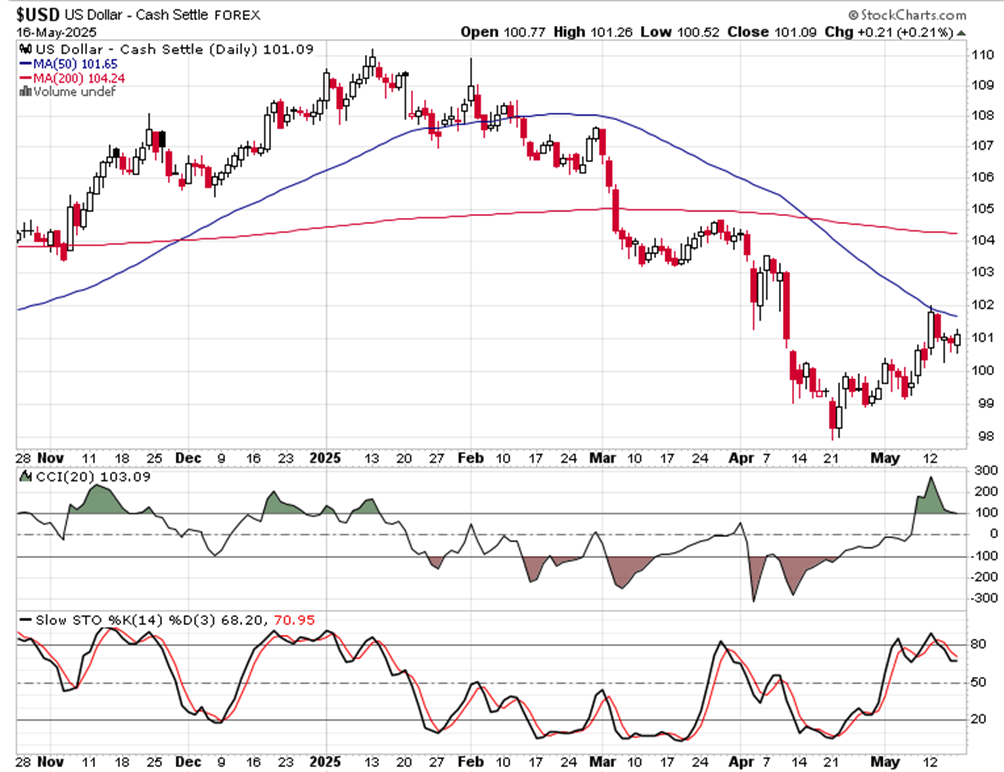This screenshot has width=1004, height=772.
Task: Click the 2025 label on the price axis
Action: (325, 458)
